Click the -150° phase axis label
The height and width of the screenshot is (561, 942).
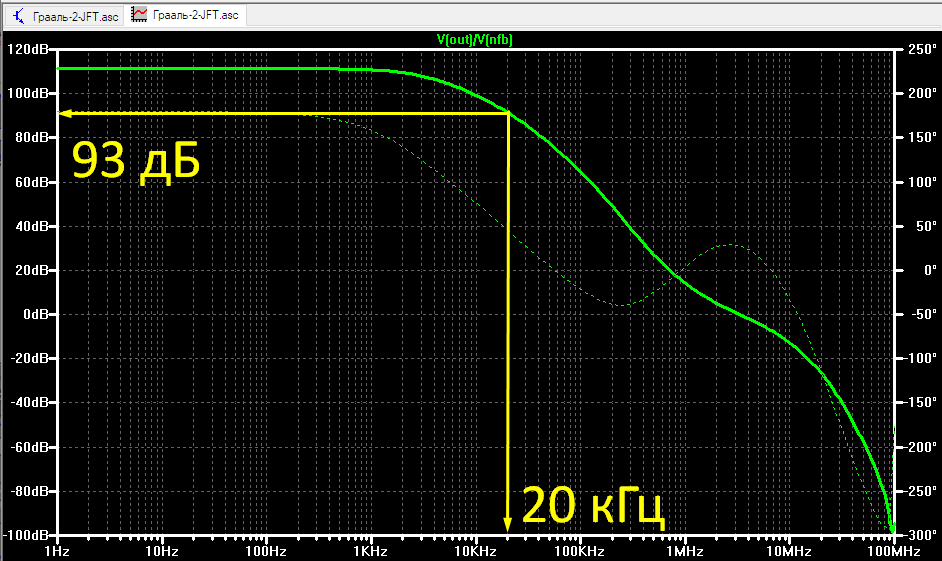tap(920, 402)
